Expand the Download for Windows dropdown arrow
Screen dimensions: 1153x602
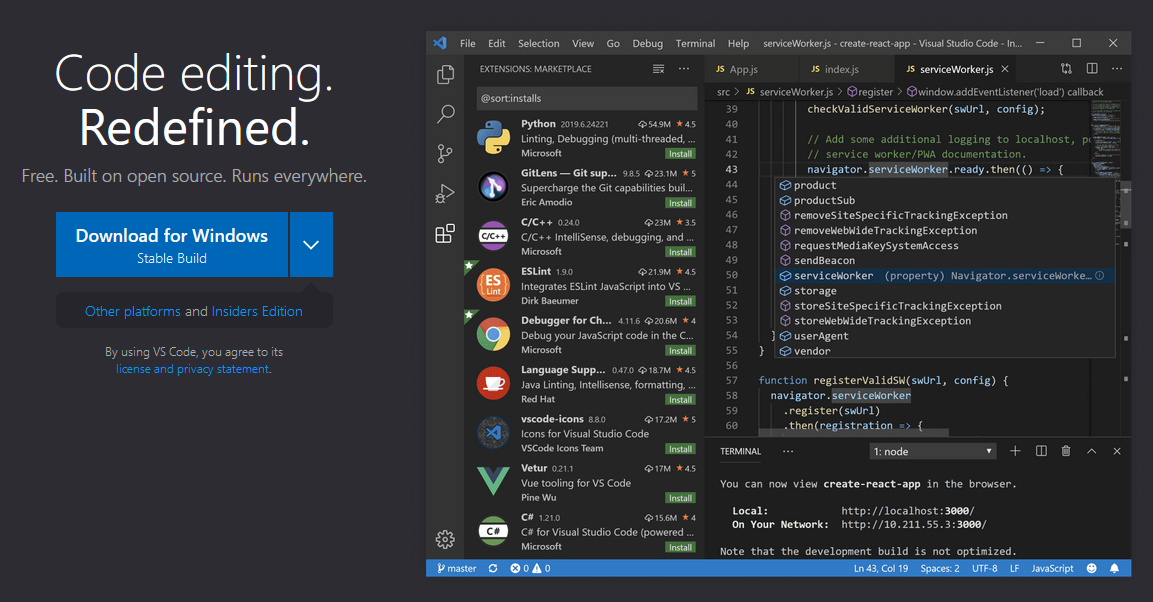[311, 244]
